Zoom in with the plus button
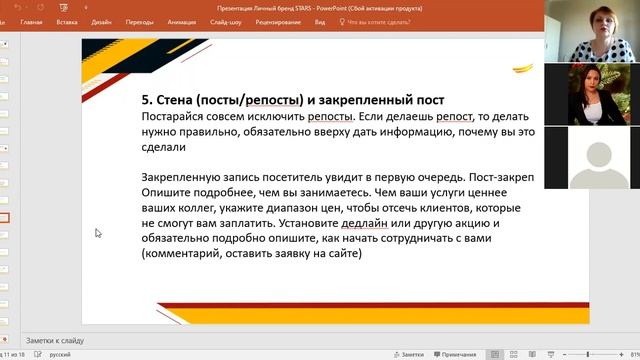Screen dimensions: 640x360 click(621, 355)
